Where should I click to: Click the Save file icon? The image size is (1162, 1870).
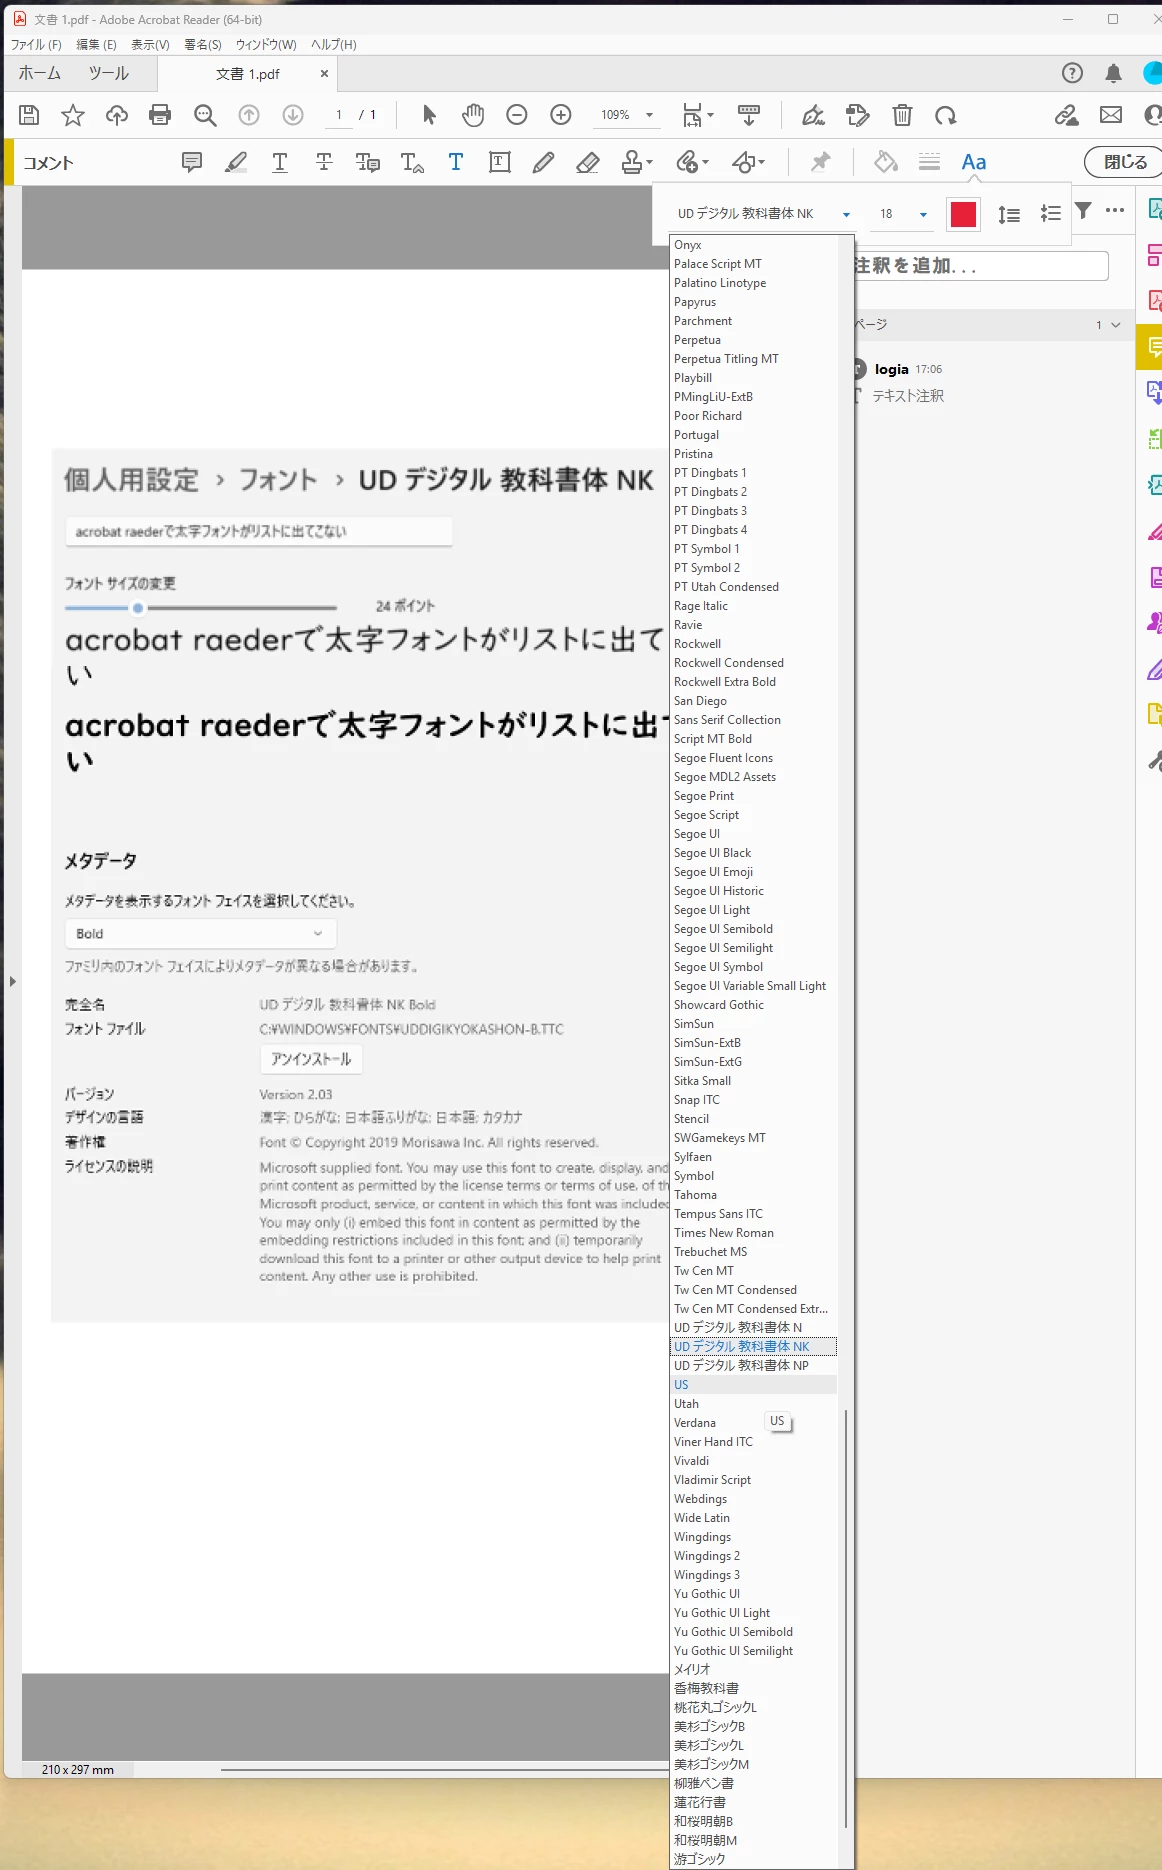tap(29, 115)
